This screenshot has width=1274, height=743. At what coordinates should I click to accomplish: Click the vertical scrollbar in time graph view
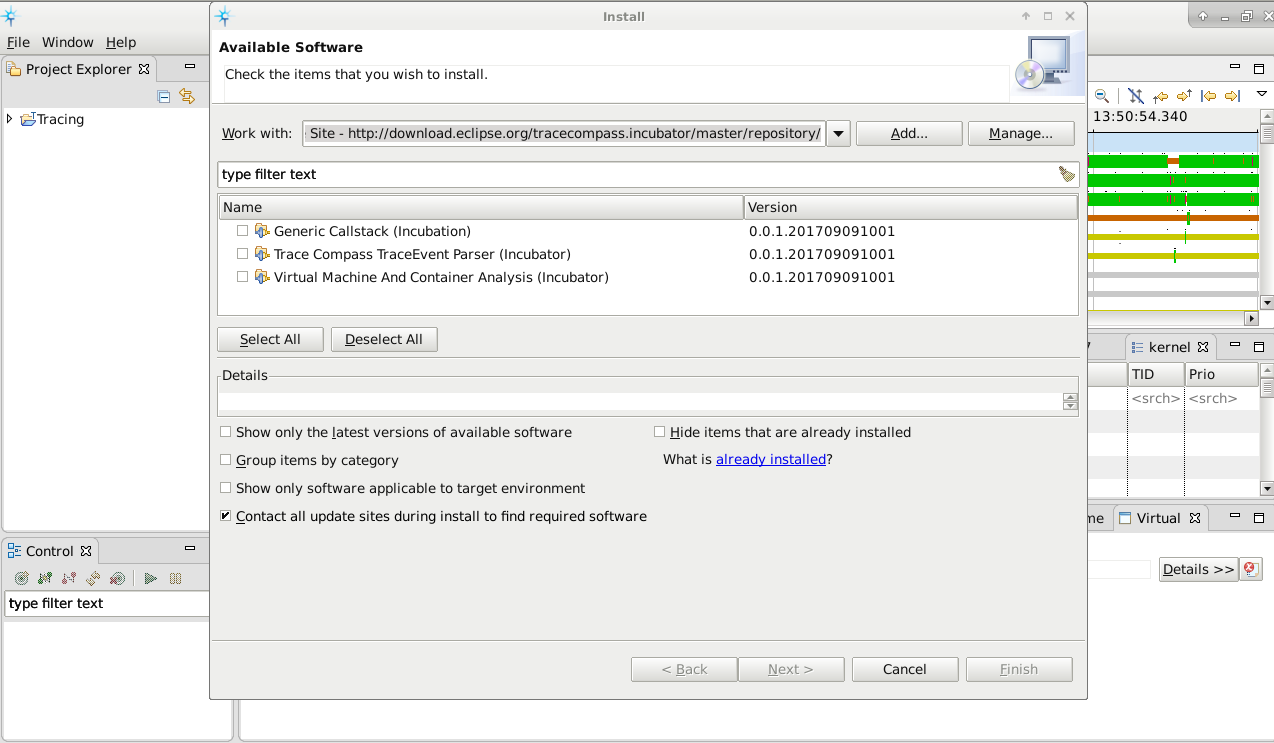1267,215
